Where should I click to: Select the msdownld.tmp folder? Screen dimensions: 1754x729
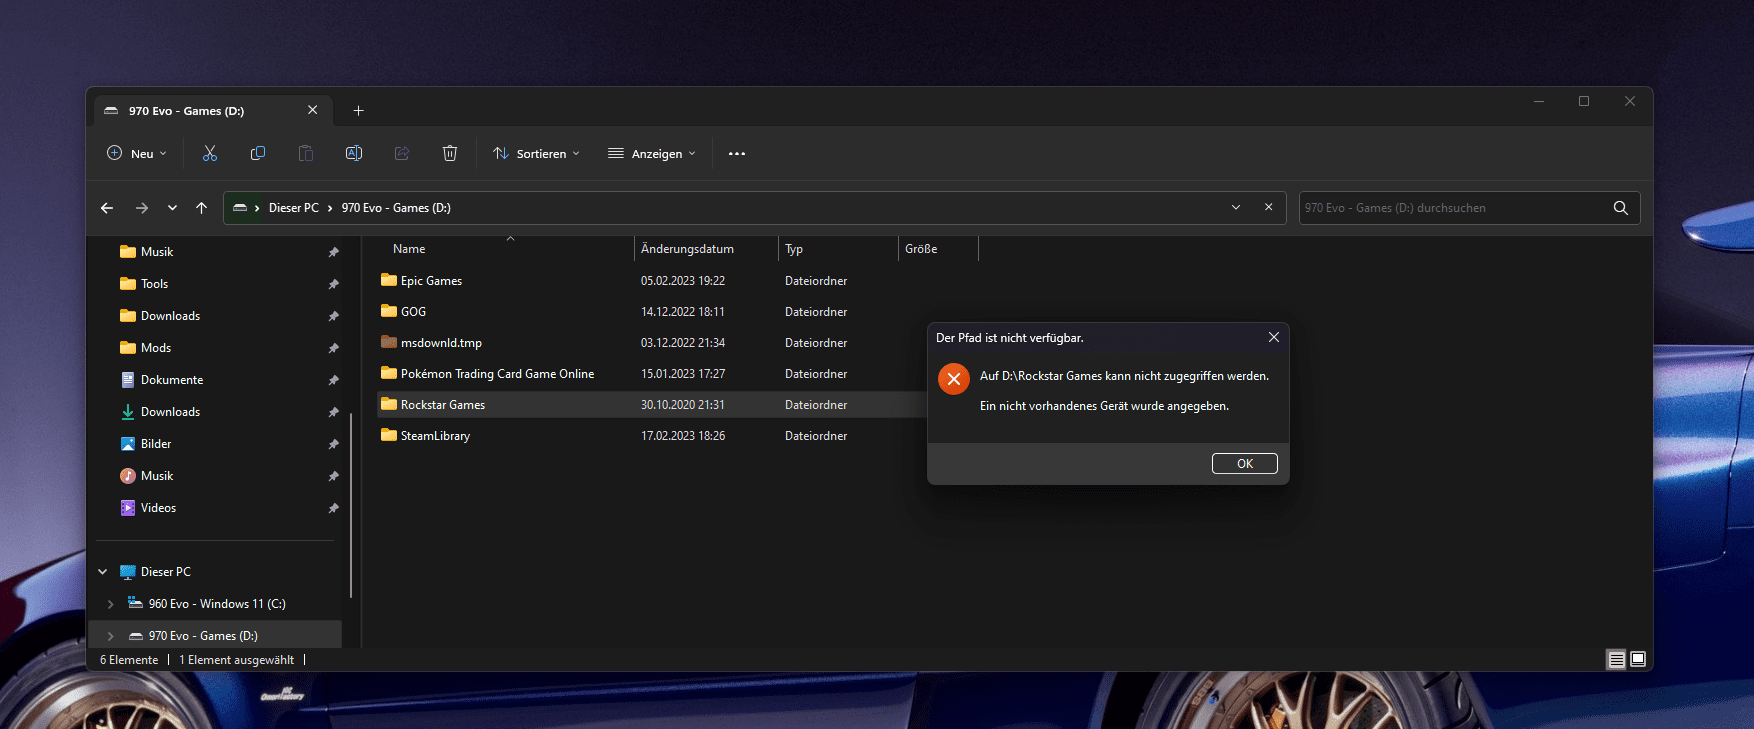[x=441, y=343]
